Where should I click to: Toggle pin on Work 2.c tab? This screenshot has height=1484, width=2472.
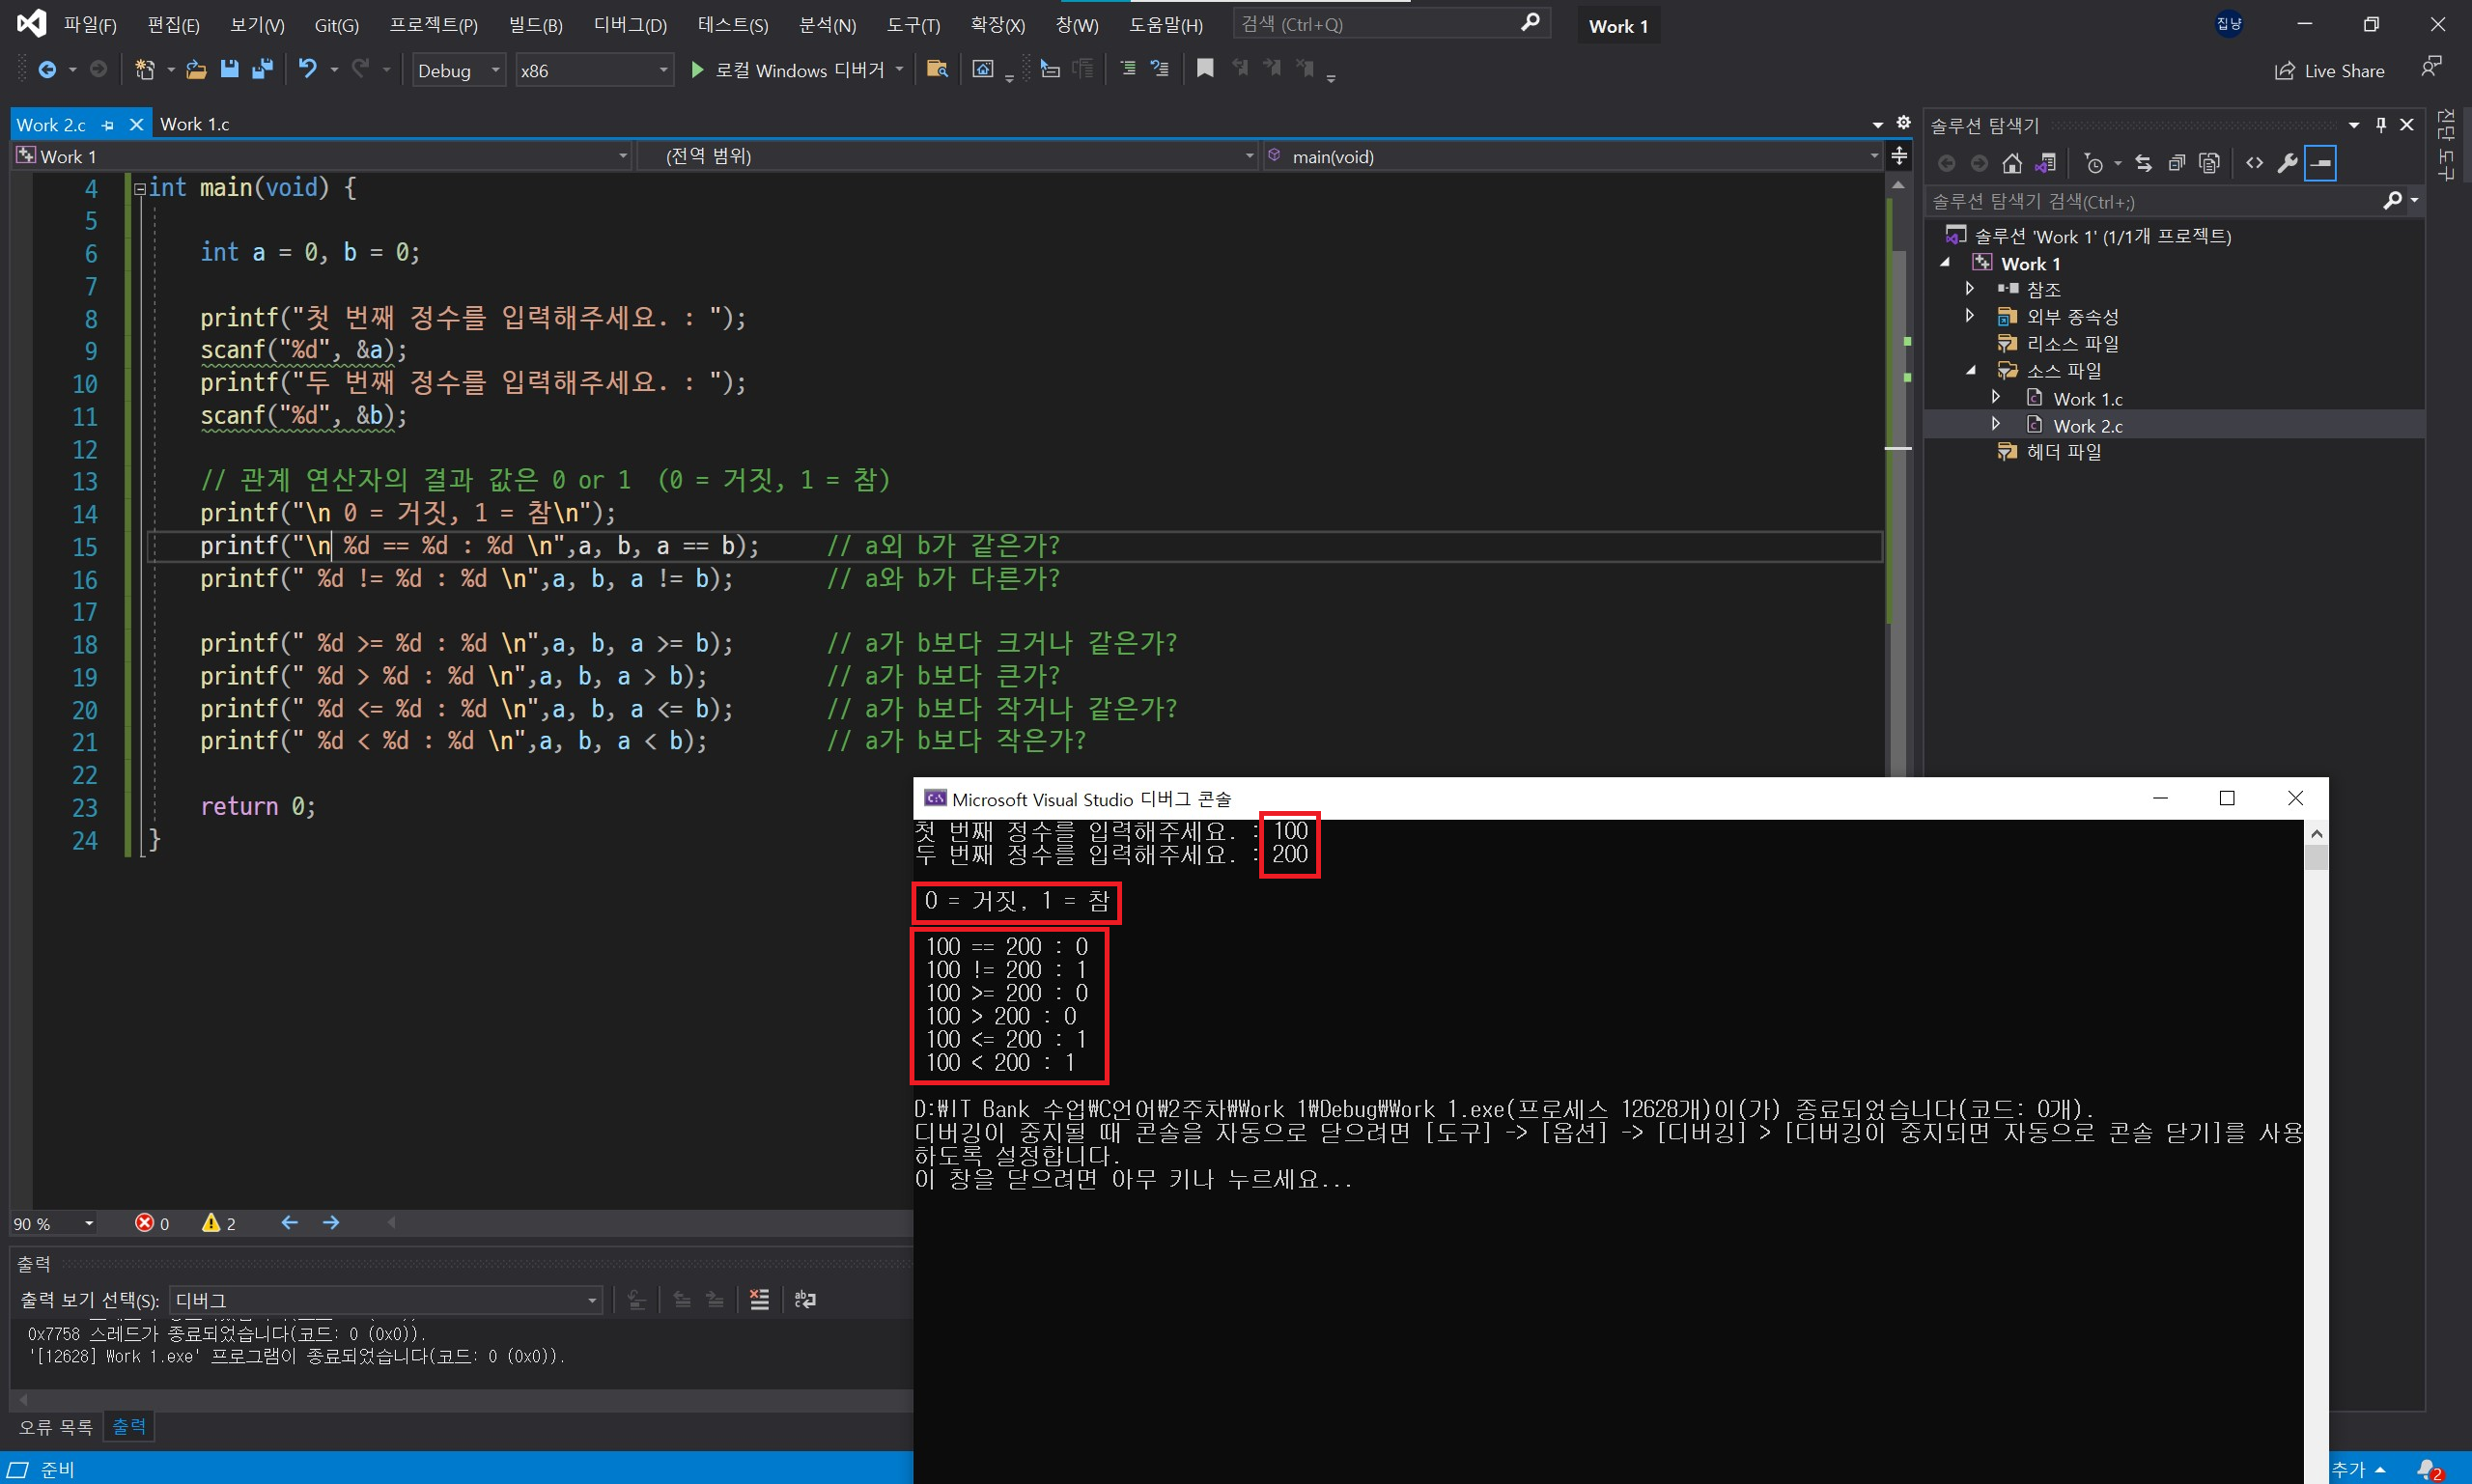click(x=108, y=125)
